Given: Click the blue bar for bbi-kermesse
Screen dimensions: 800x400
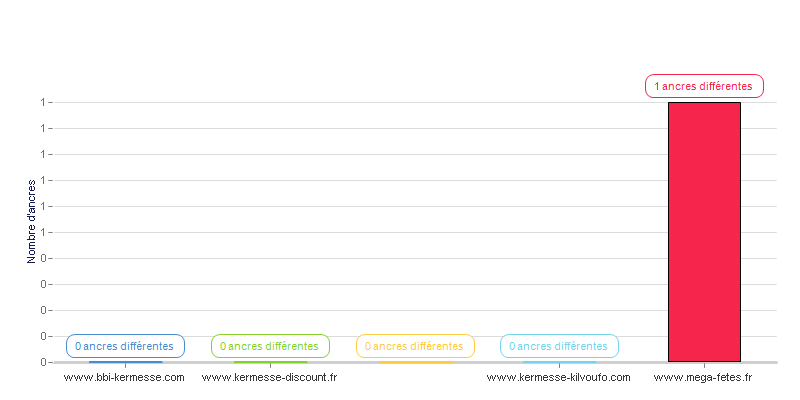Looking at the screenshot, I should [x=126, y=362].
